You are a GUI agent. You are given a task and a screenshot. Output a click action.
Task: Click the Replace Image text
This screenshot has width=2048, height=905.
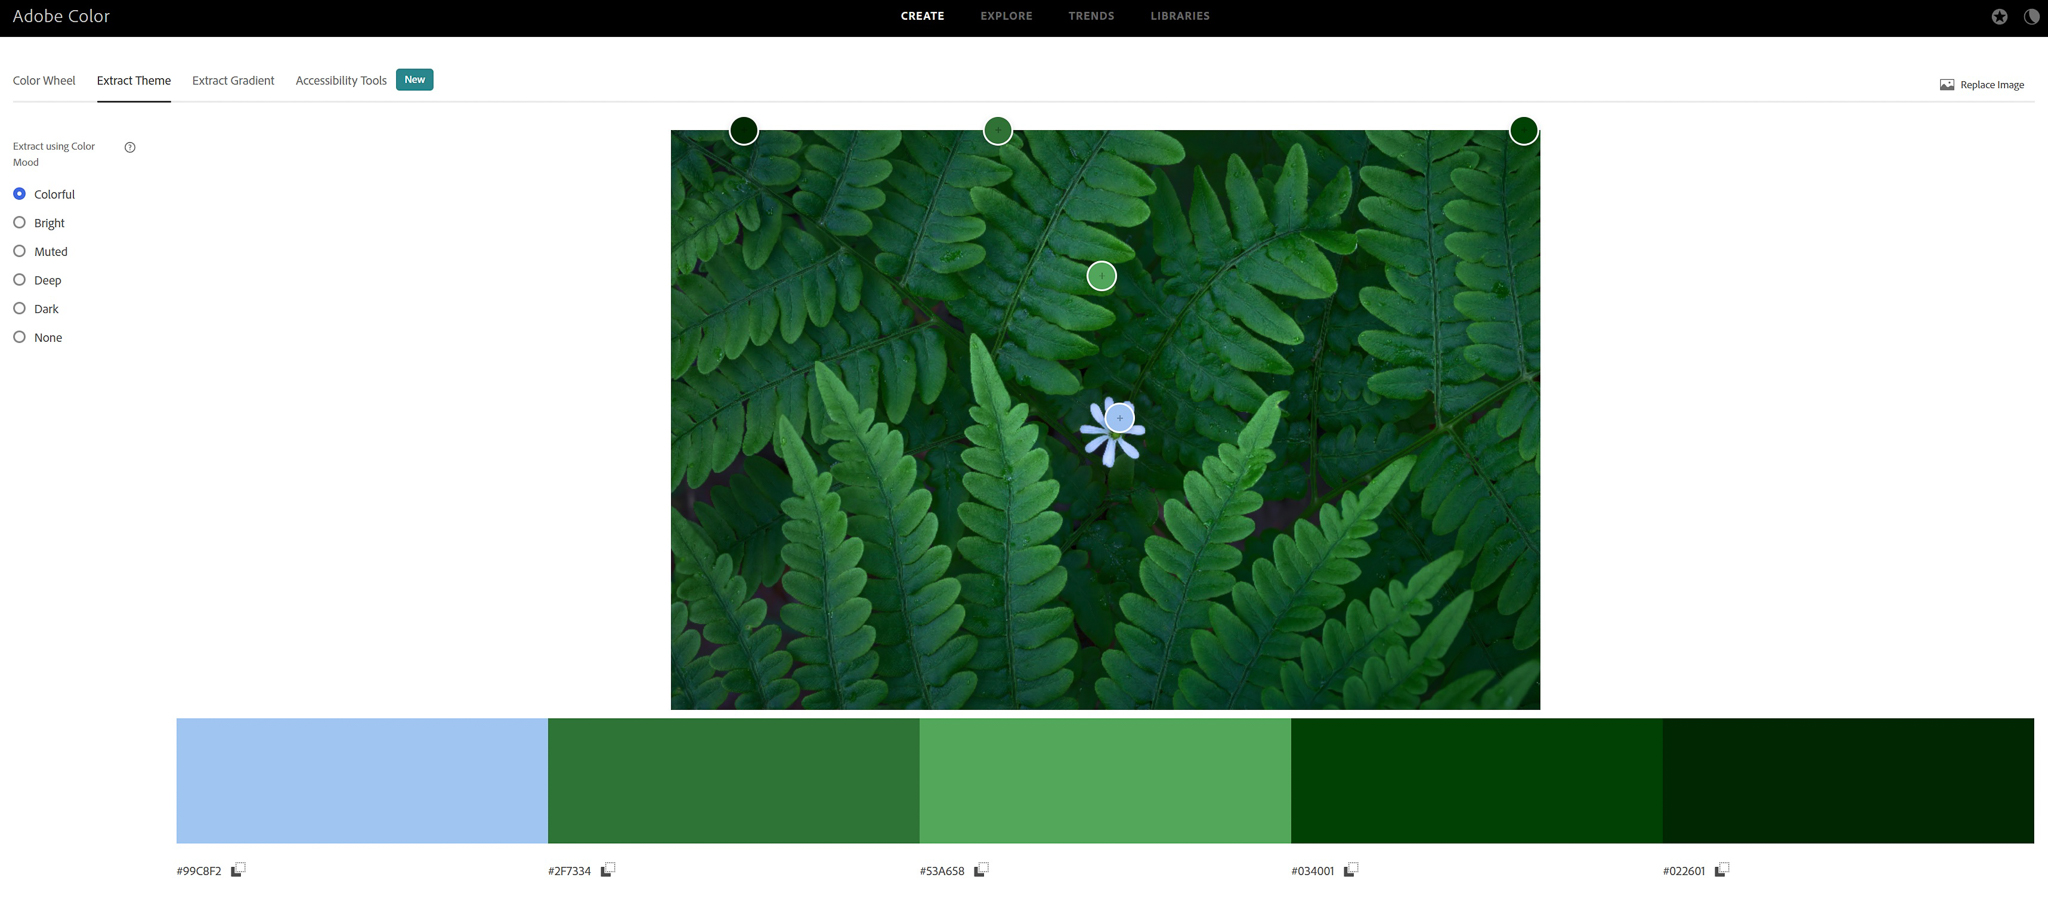point(1992,85)
